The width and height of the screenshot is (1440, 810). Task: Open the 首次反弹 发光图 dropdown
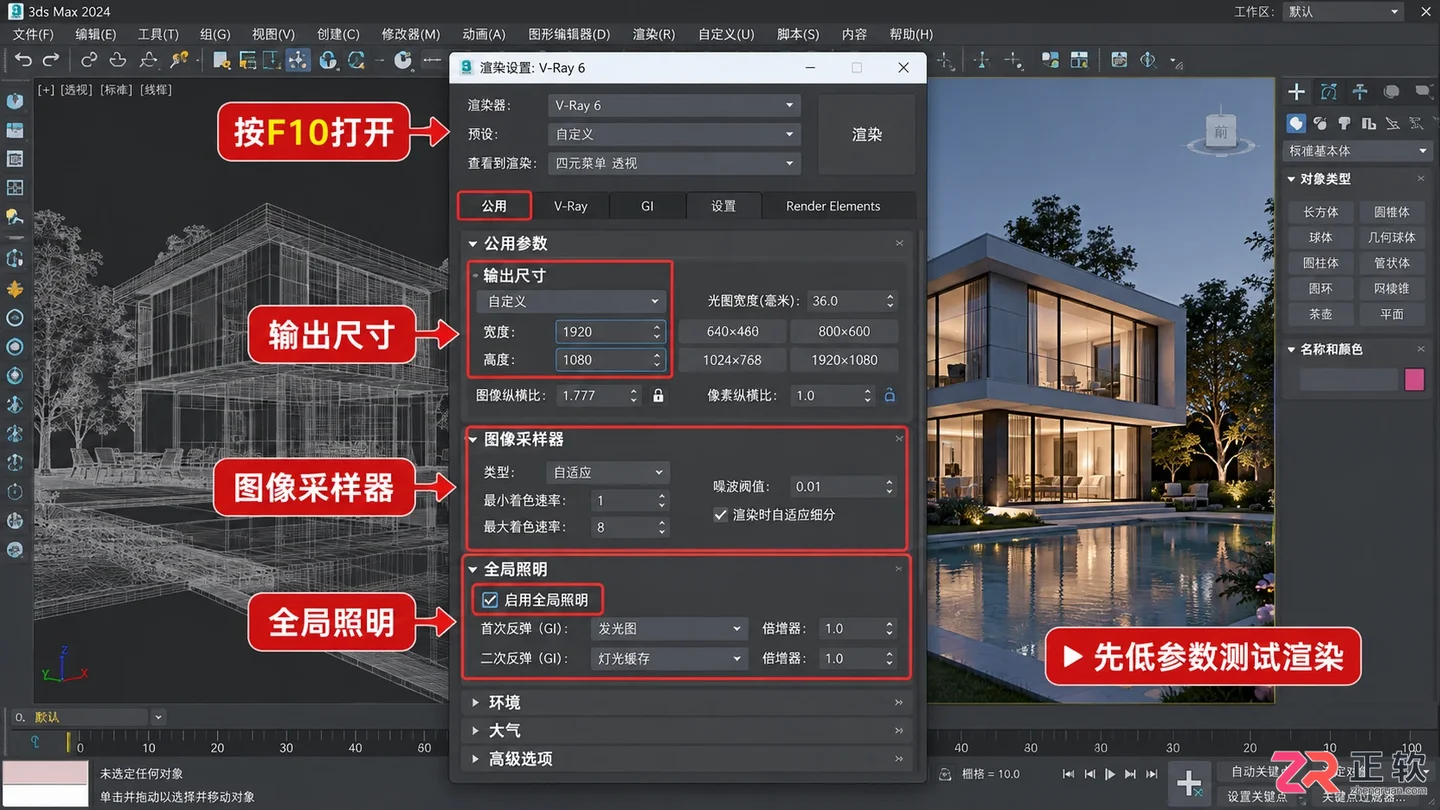(x=669, y=629)
